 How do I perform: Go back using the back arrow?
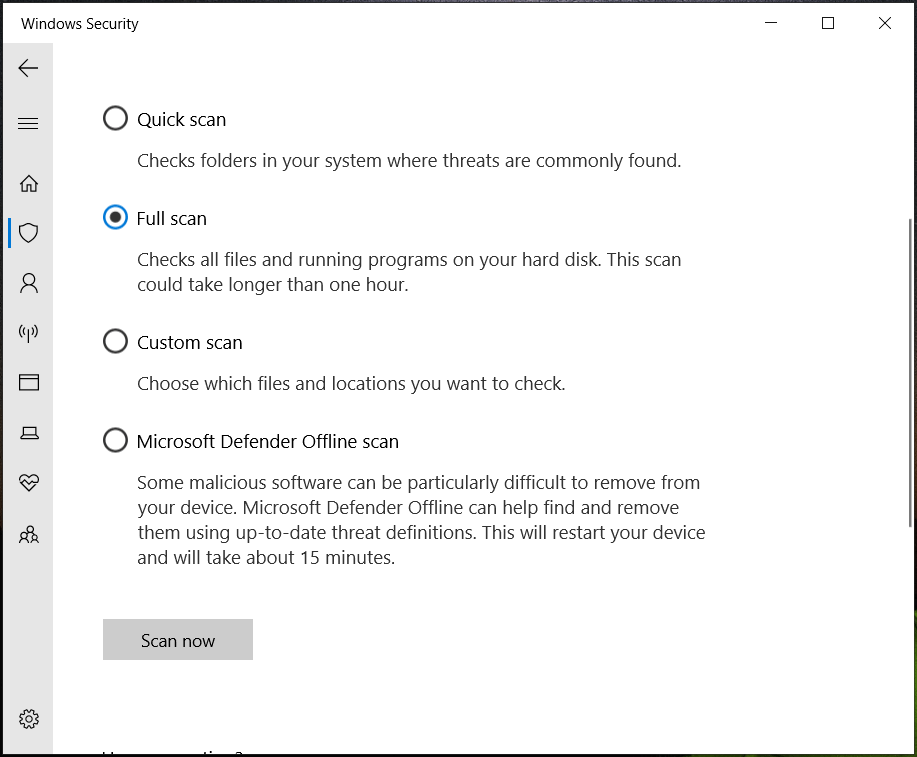coord(28,68)
